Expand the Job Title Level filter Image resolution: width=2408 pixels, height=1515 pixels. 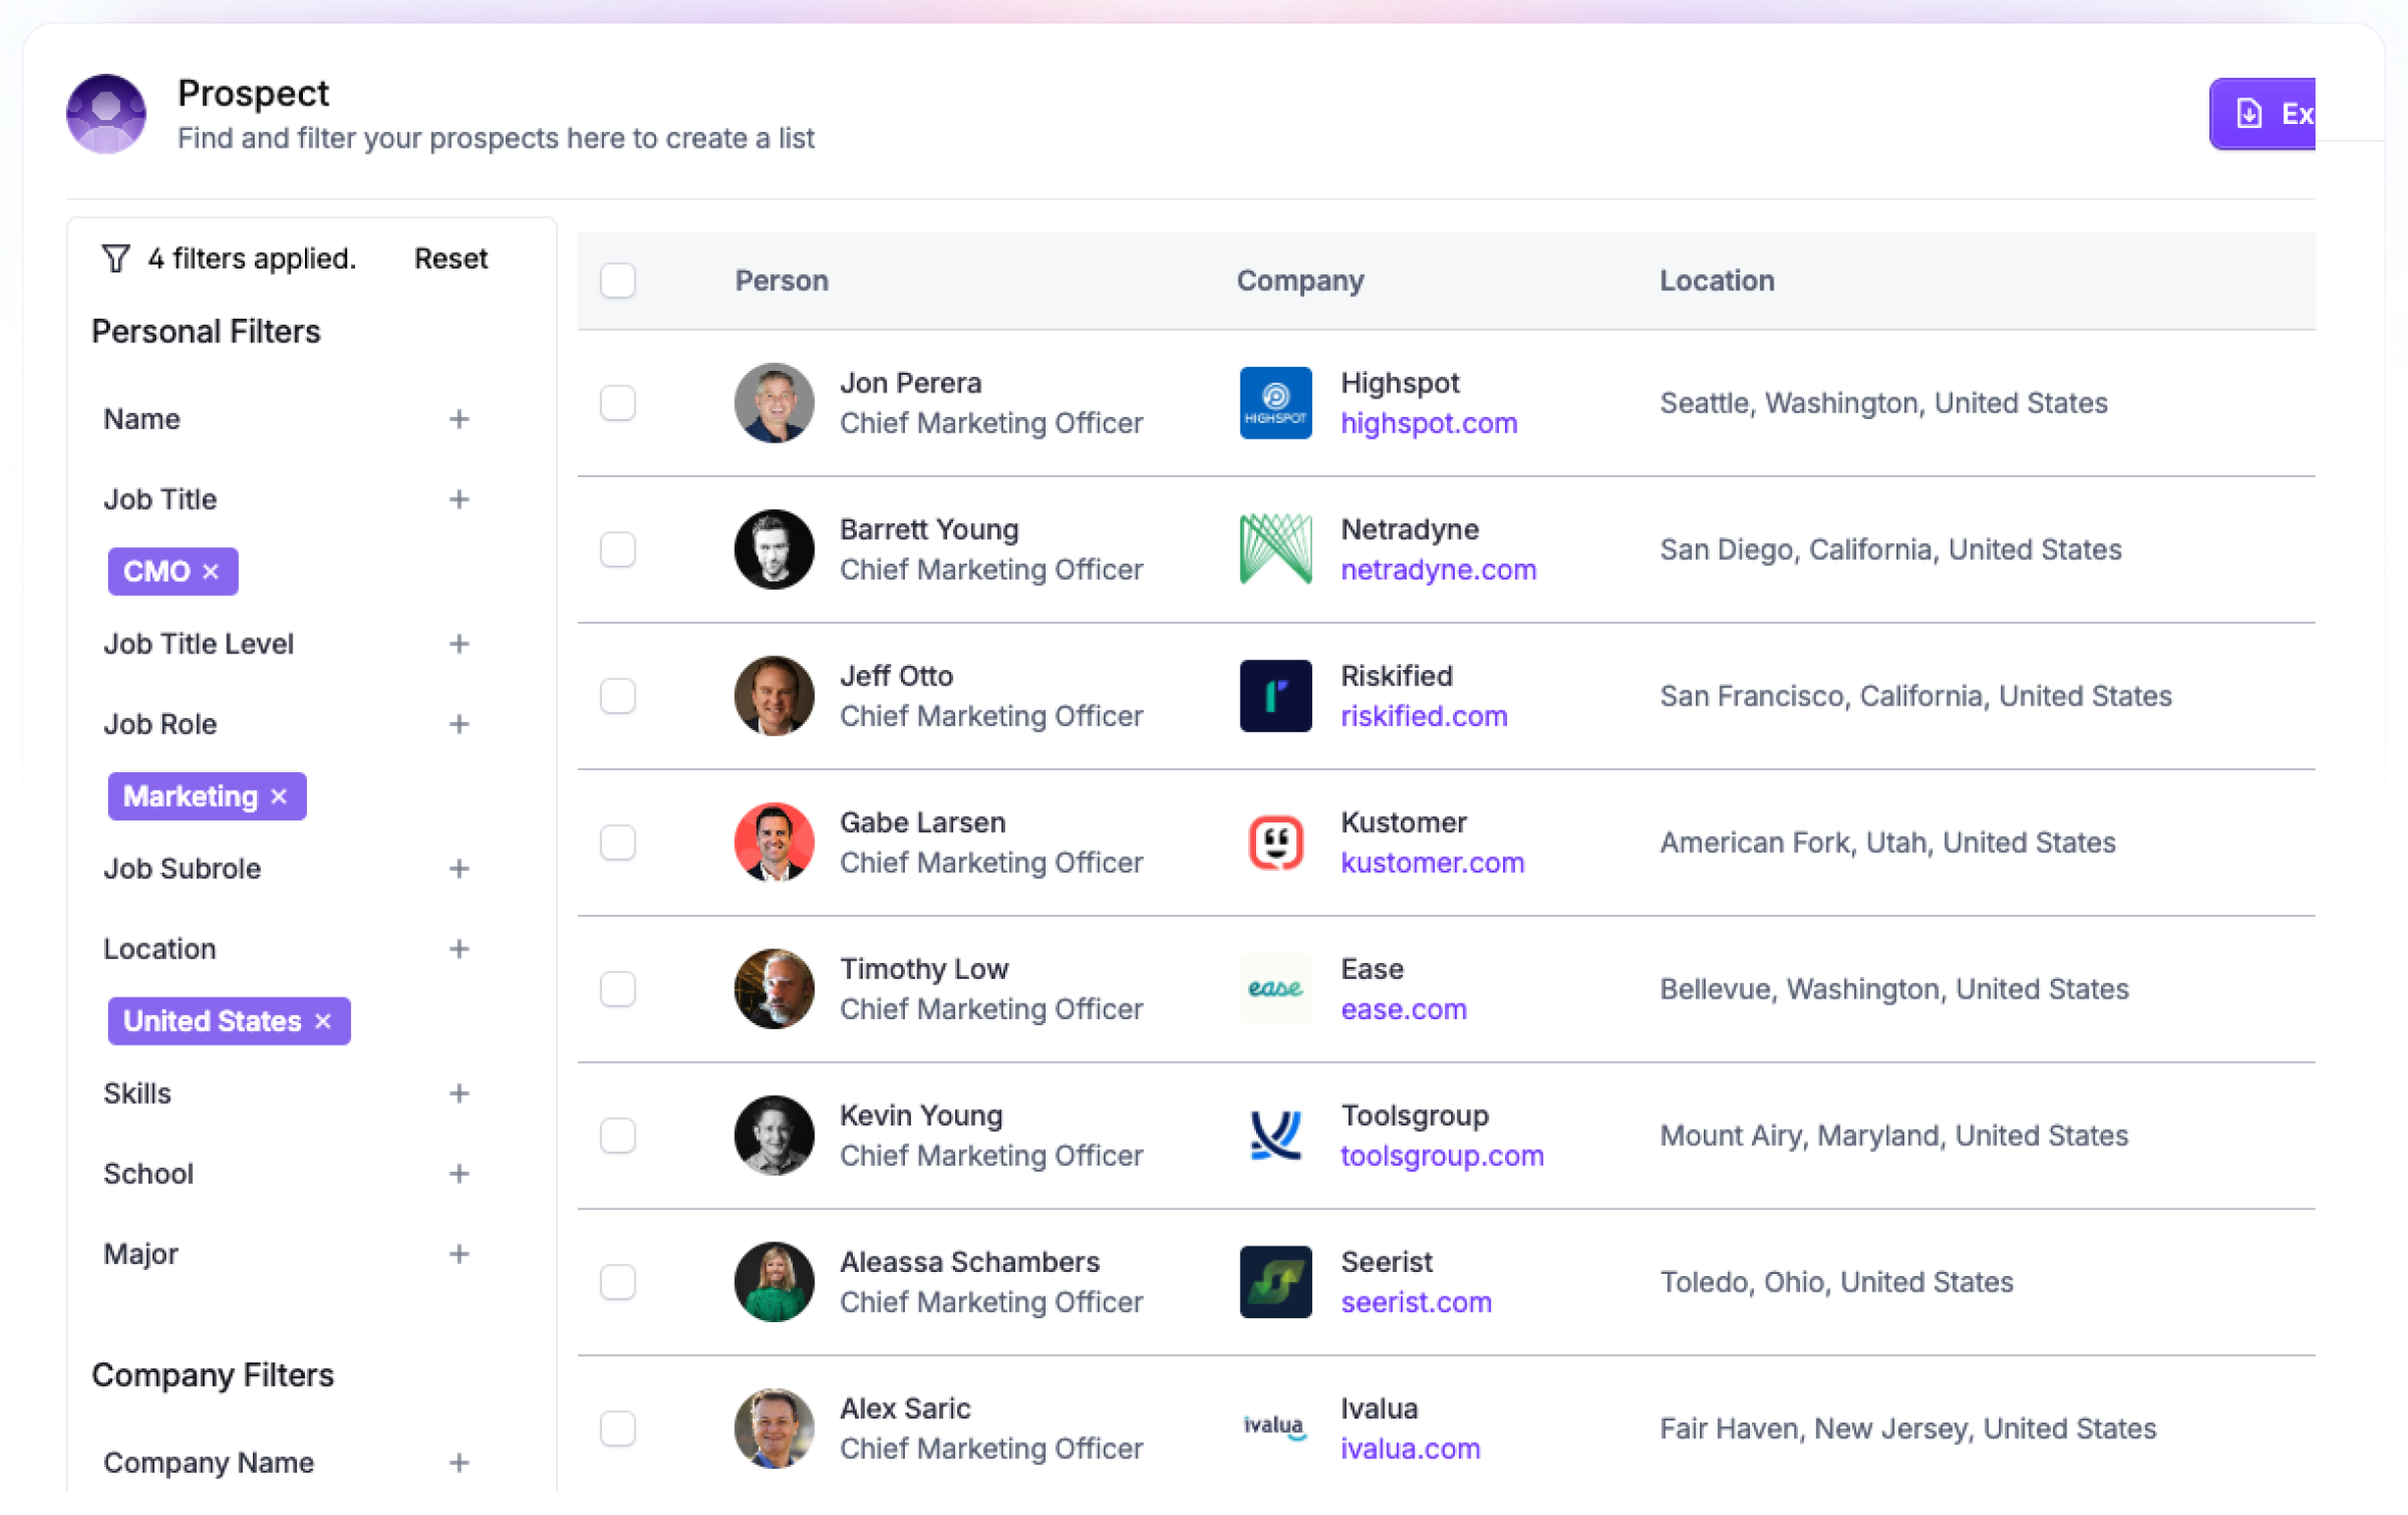tap(459, 644)
